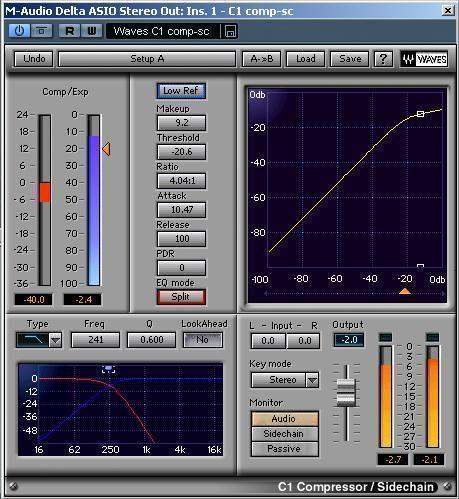Image resolution: width=459 pixels, height=499 pixels.
Task: Open the filter Type dropdown arrow
Action: (x=55, y=340)
